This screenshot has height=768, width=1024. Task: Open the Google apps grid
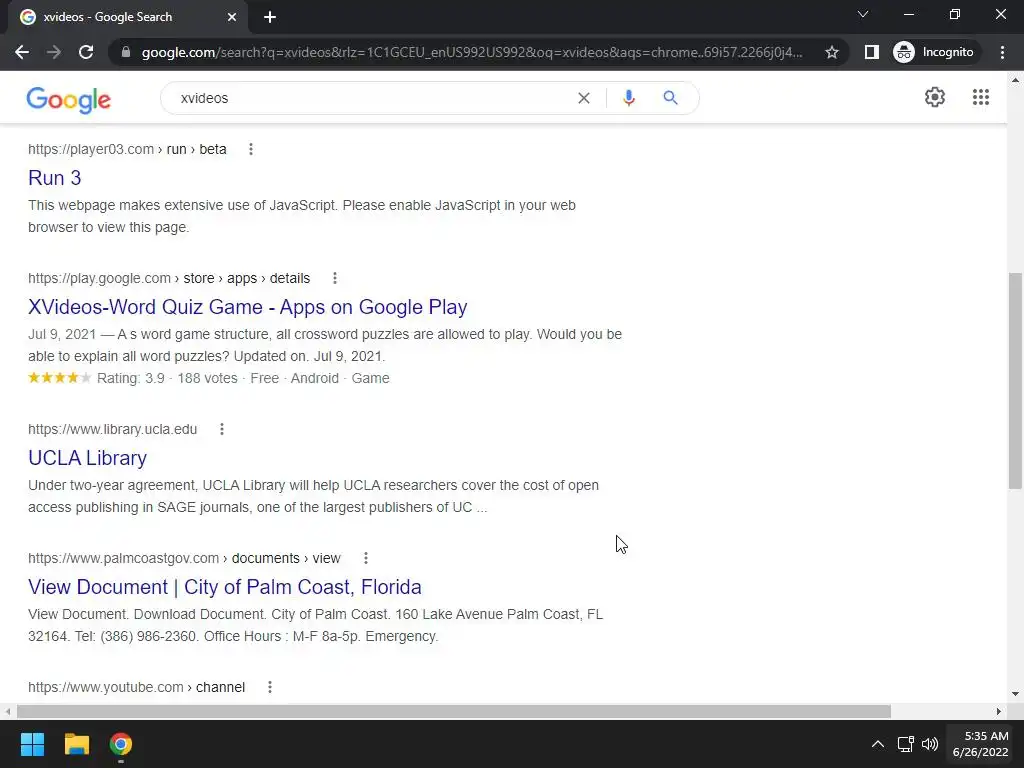coord(980,97)
